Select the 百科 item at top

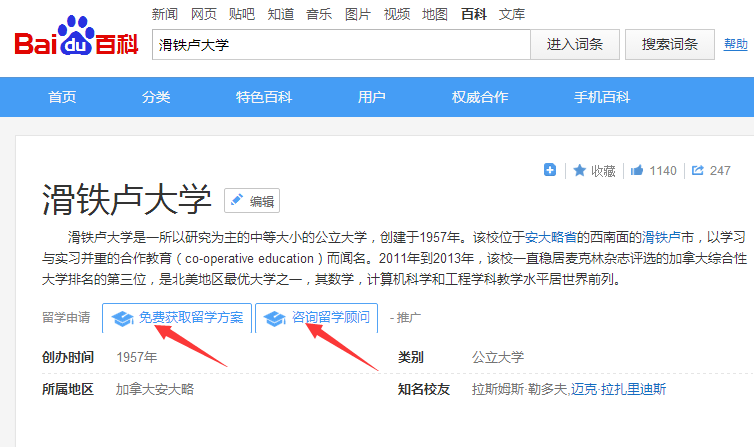(474, 14)
